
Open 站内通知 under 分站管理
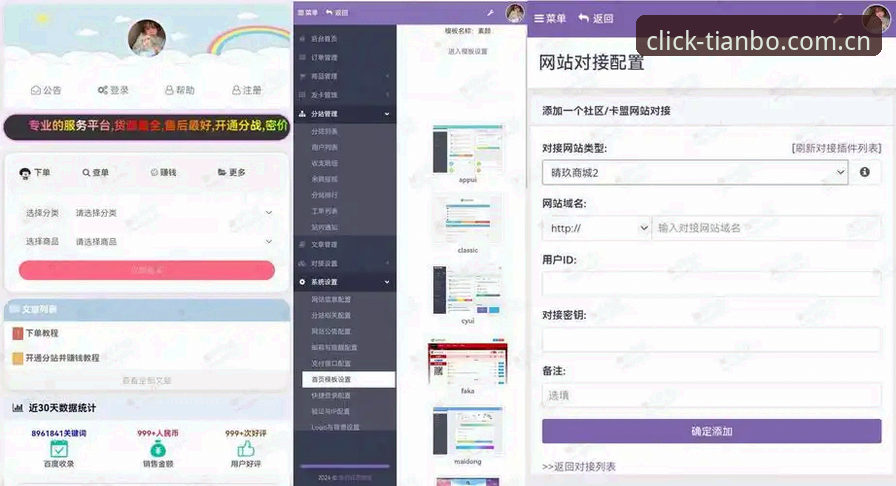[324, 228]
